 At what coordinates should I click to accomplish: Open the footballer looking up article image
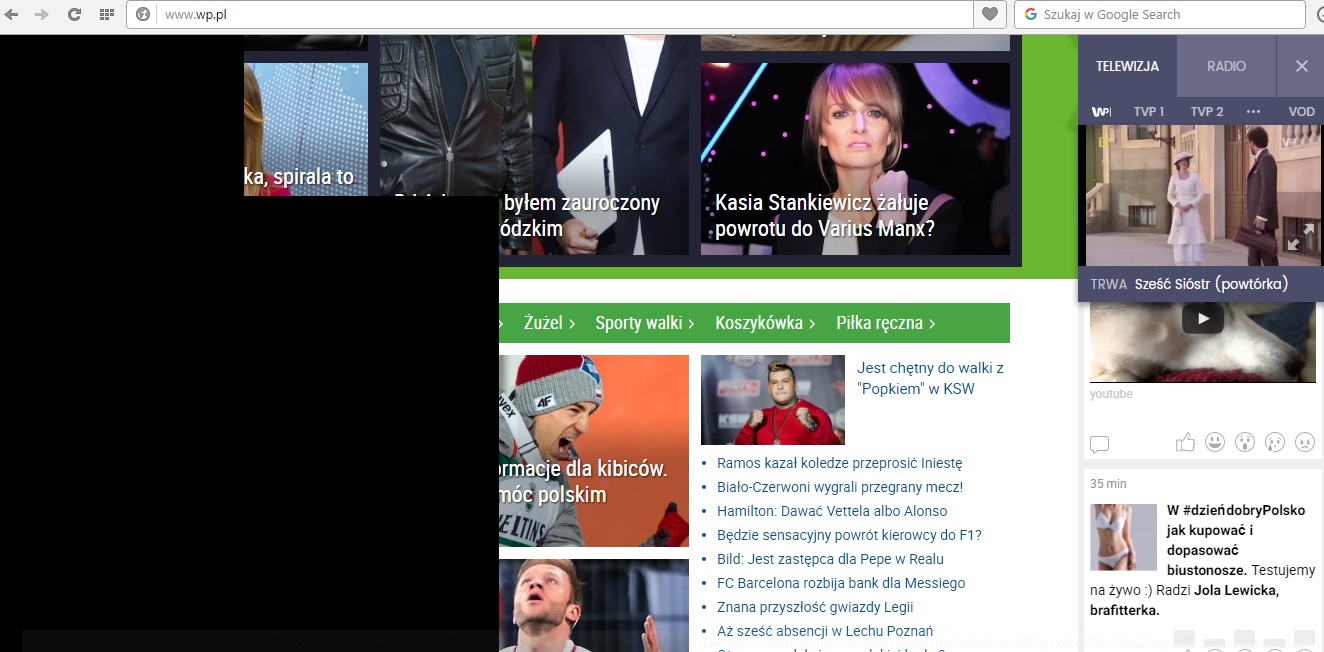pos(594,605)
